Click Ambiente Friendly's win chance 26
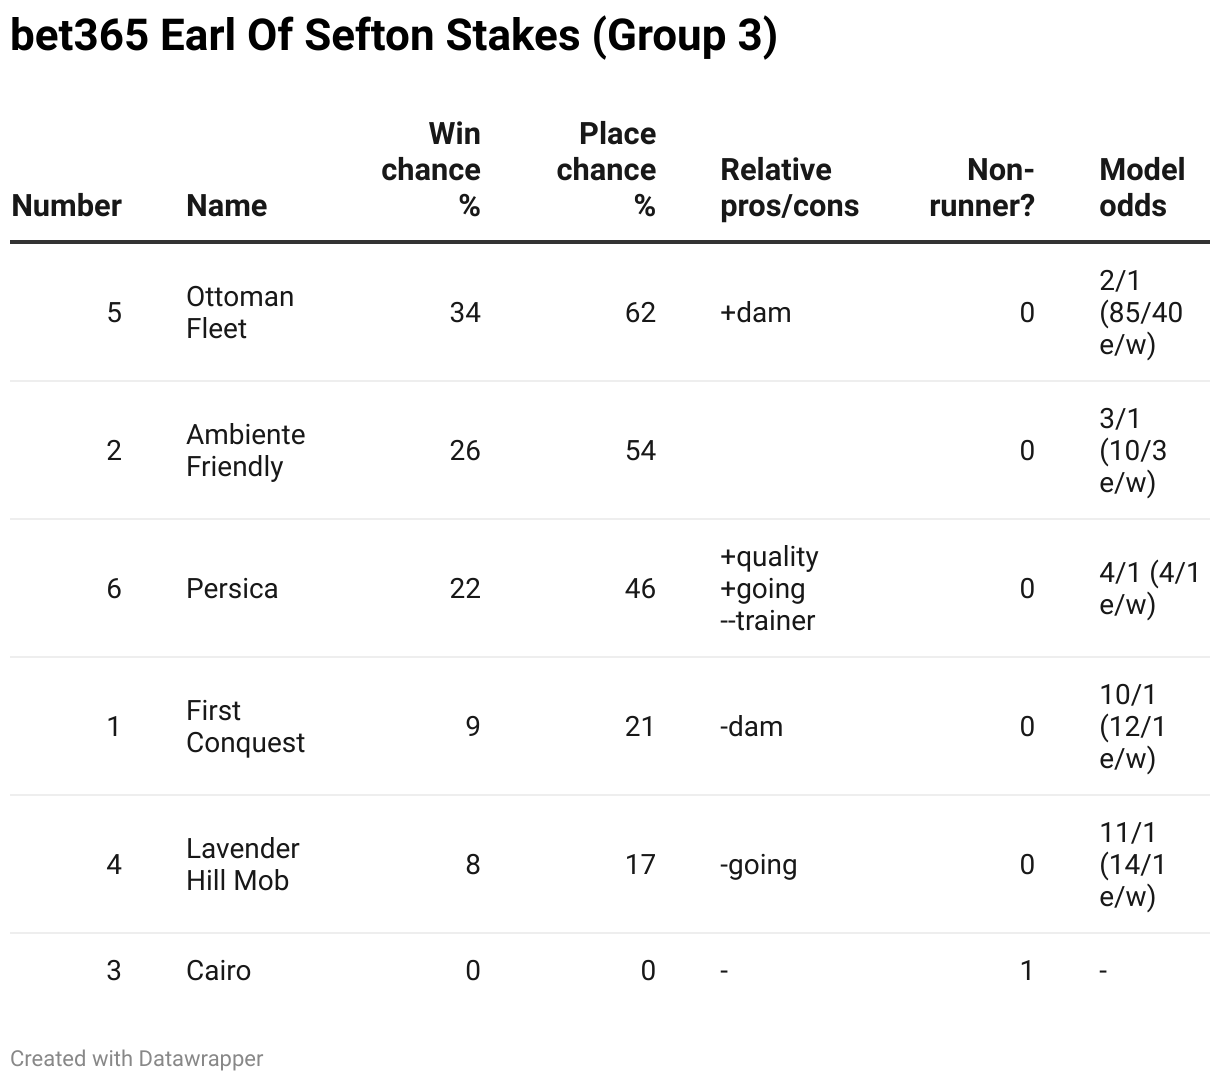The image size is (1220, 1082). click(x=465, y=450)
